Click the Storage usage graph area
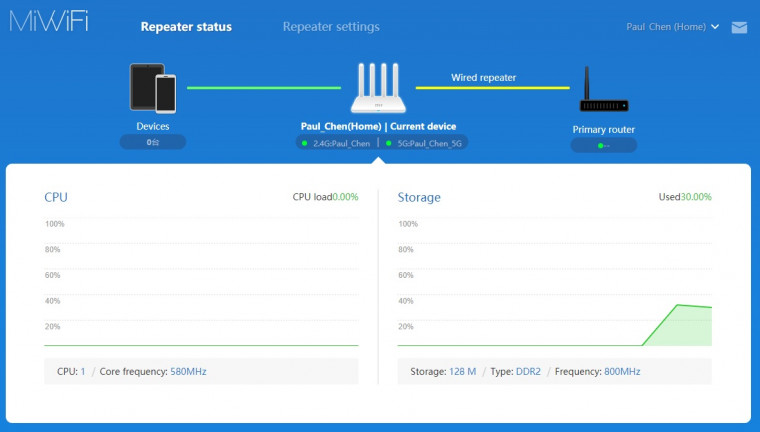760x432 pixels. coord(554,284)
